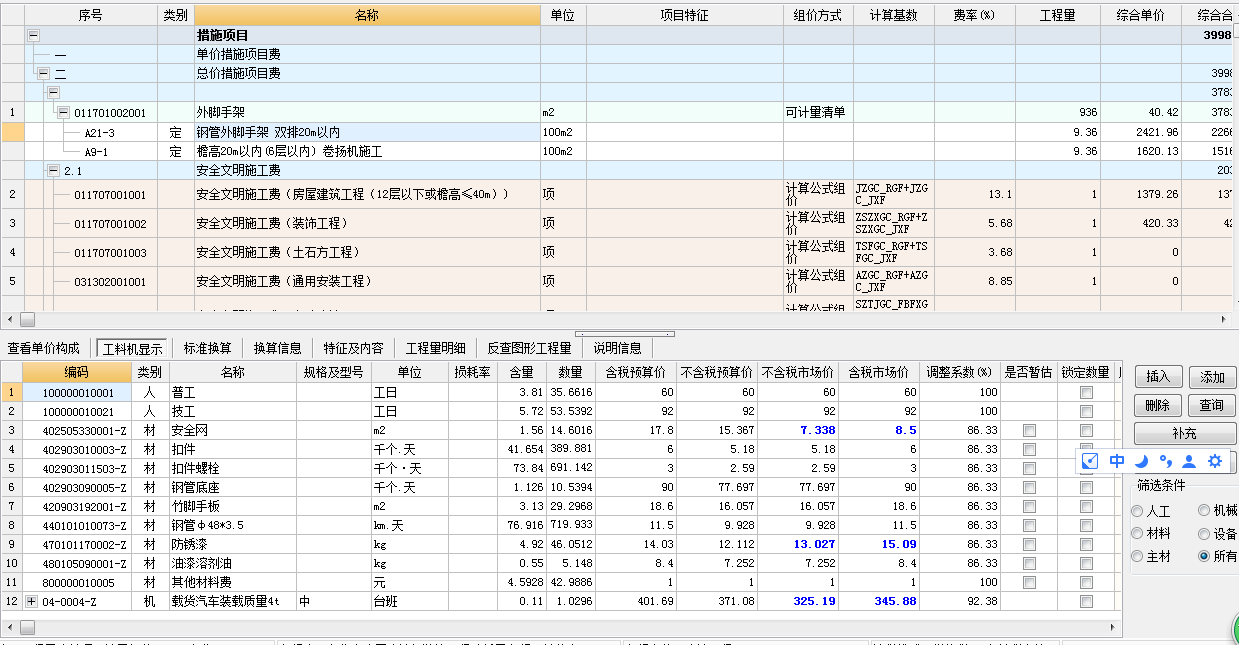1239x645 pixels.
Task: Click the IME toolbar logo icon
Action: (1092, 461)
